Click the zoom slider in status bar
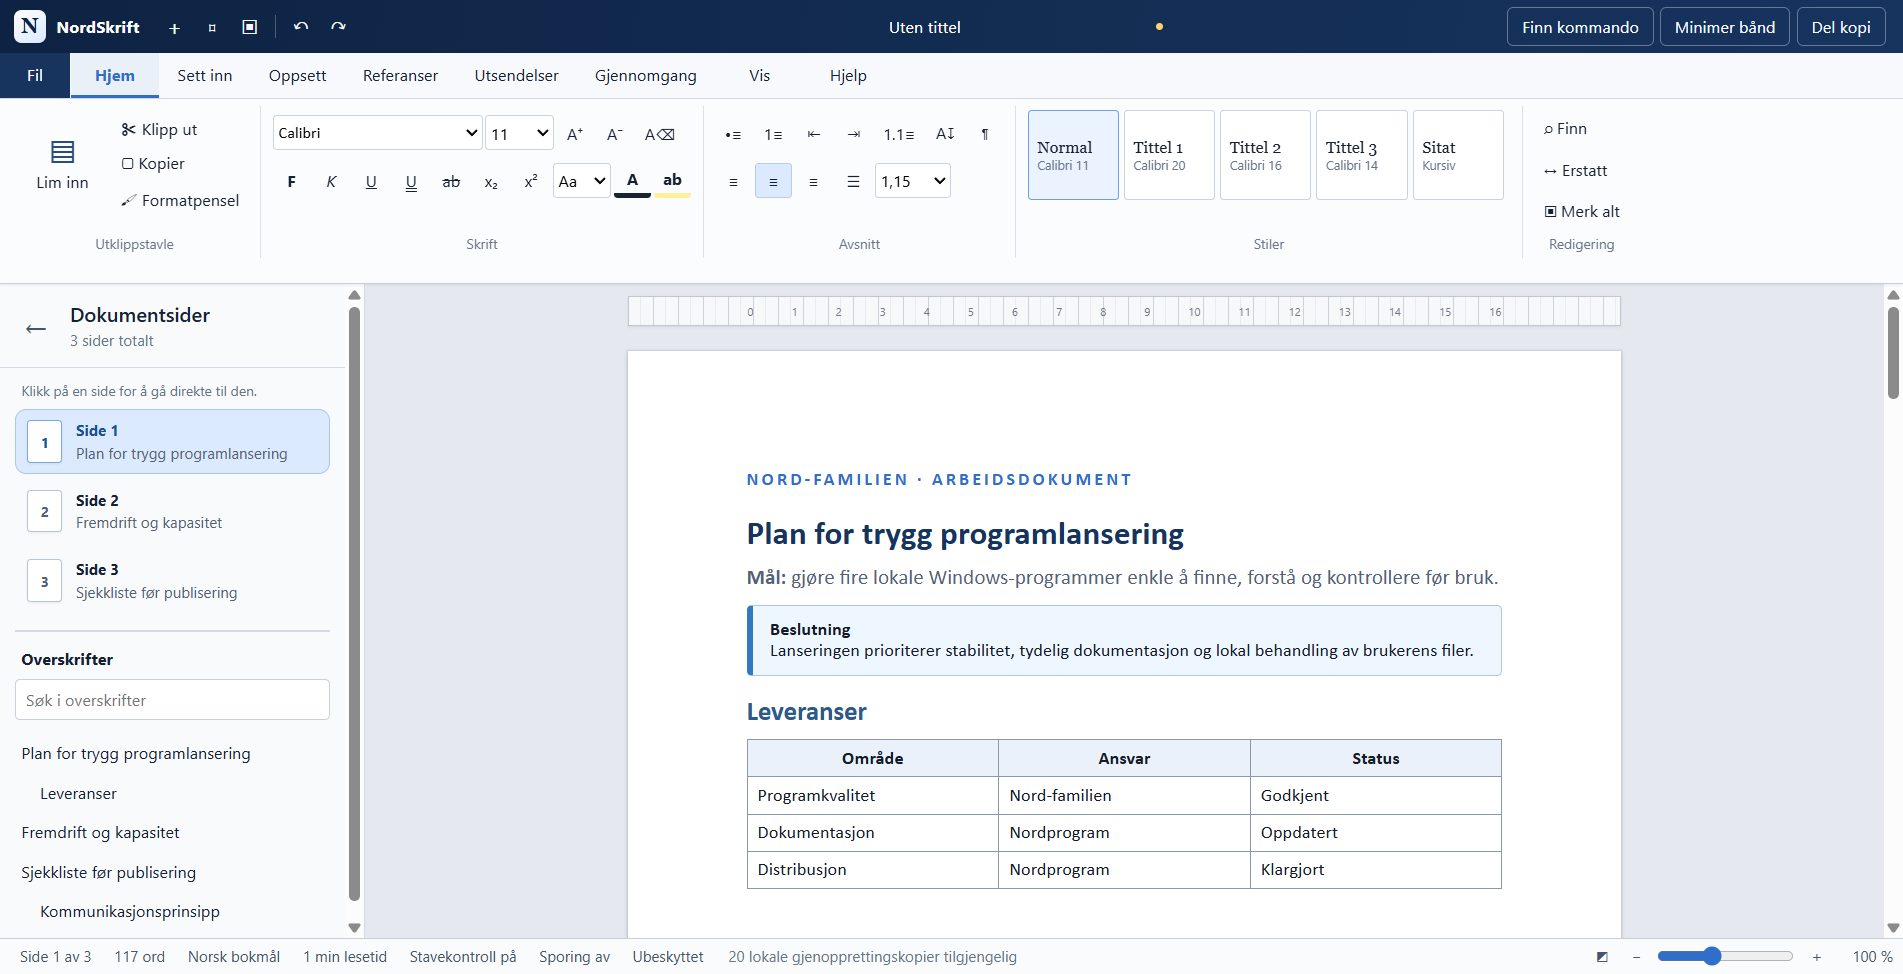The width and height of the screenshot is (1903, 974). 1725,956
